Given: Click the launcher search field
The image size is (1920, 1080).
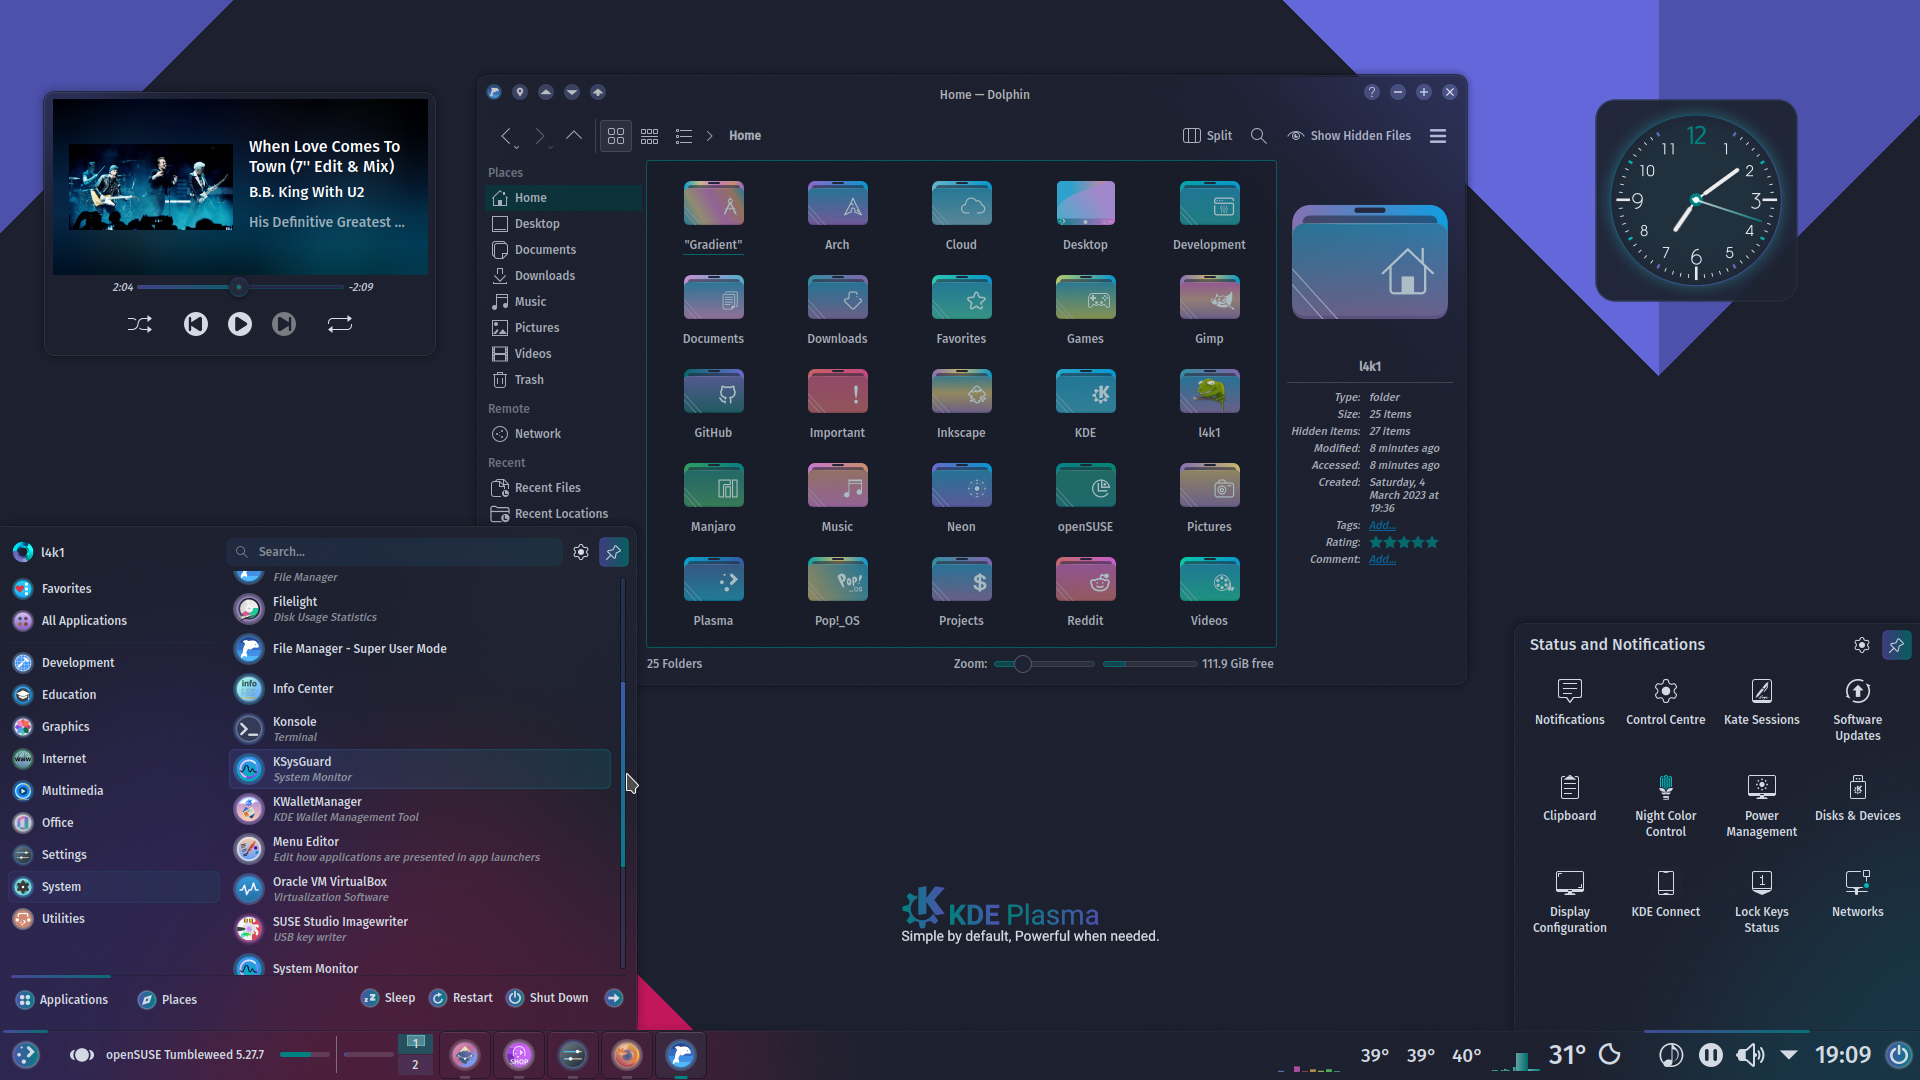Looking at the screenshot, I should pos(395,551).
